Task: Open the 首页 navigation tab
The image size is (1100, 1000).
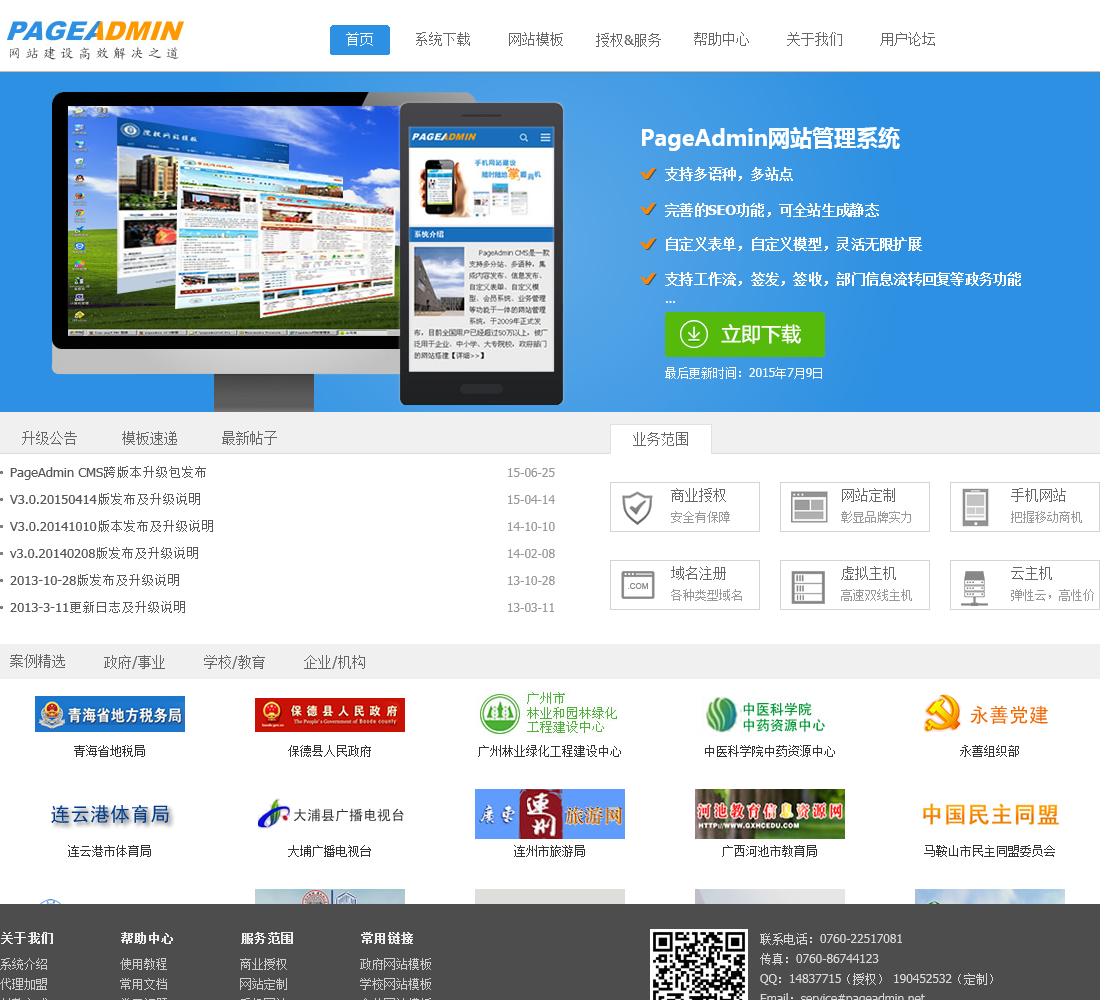Action: 360,40
